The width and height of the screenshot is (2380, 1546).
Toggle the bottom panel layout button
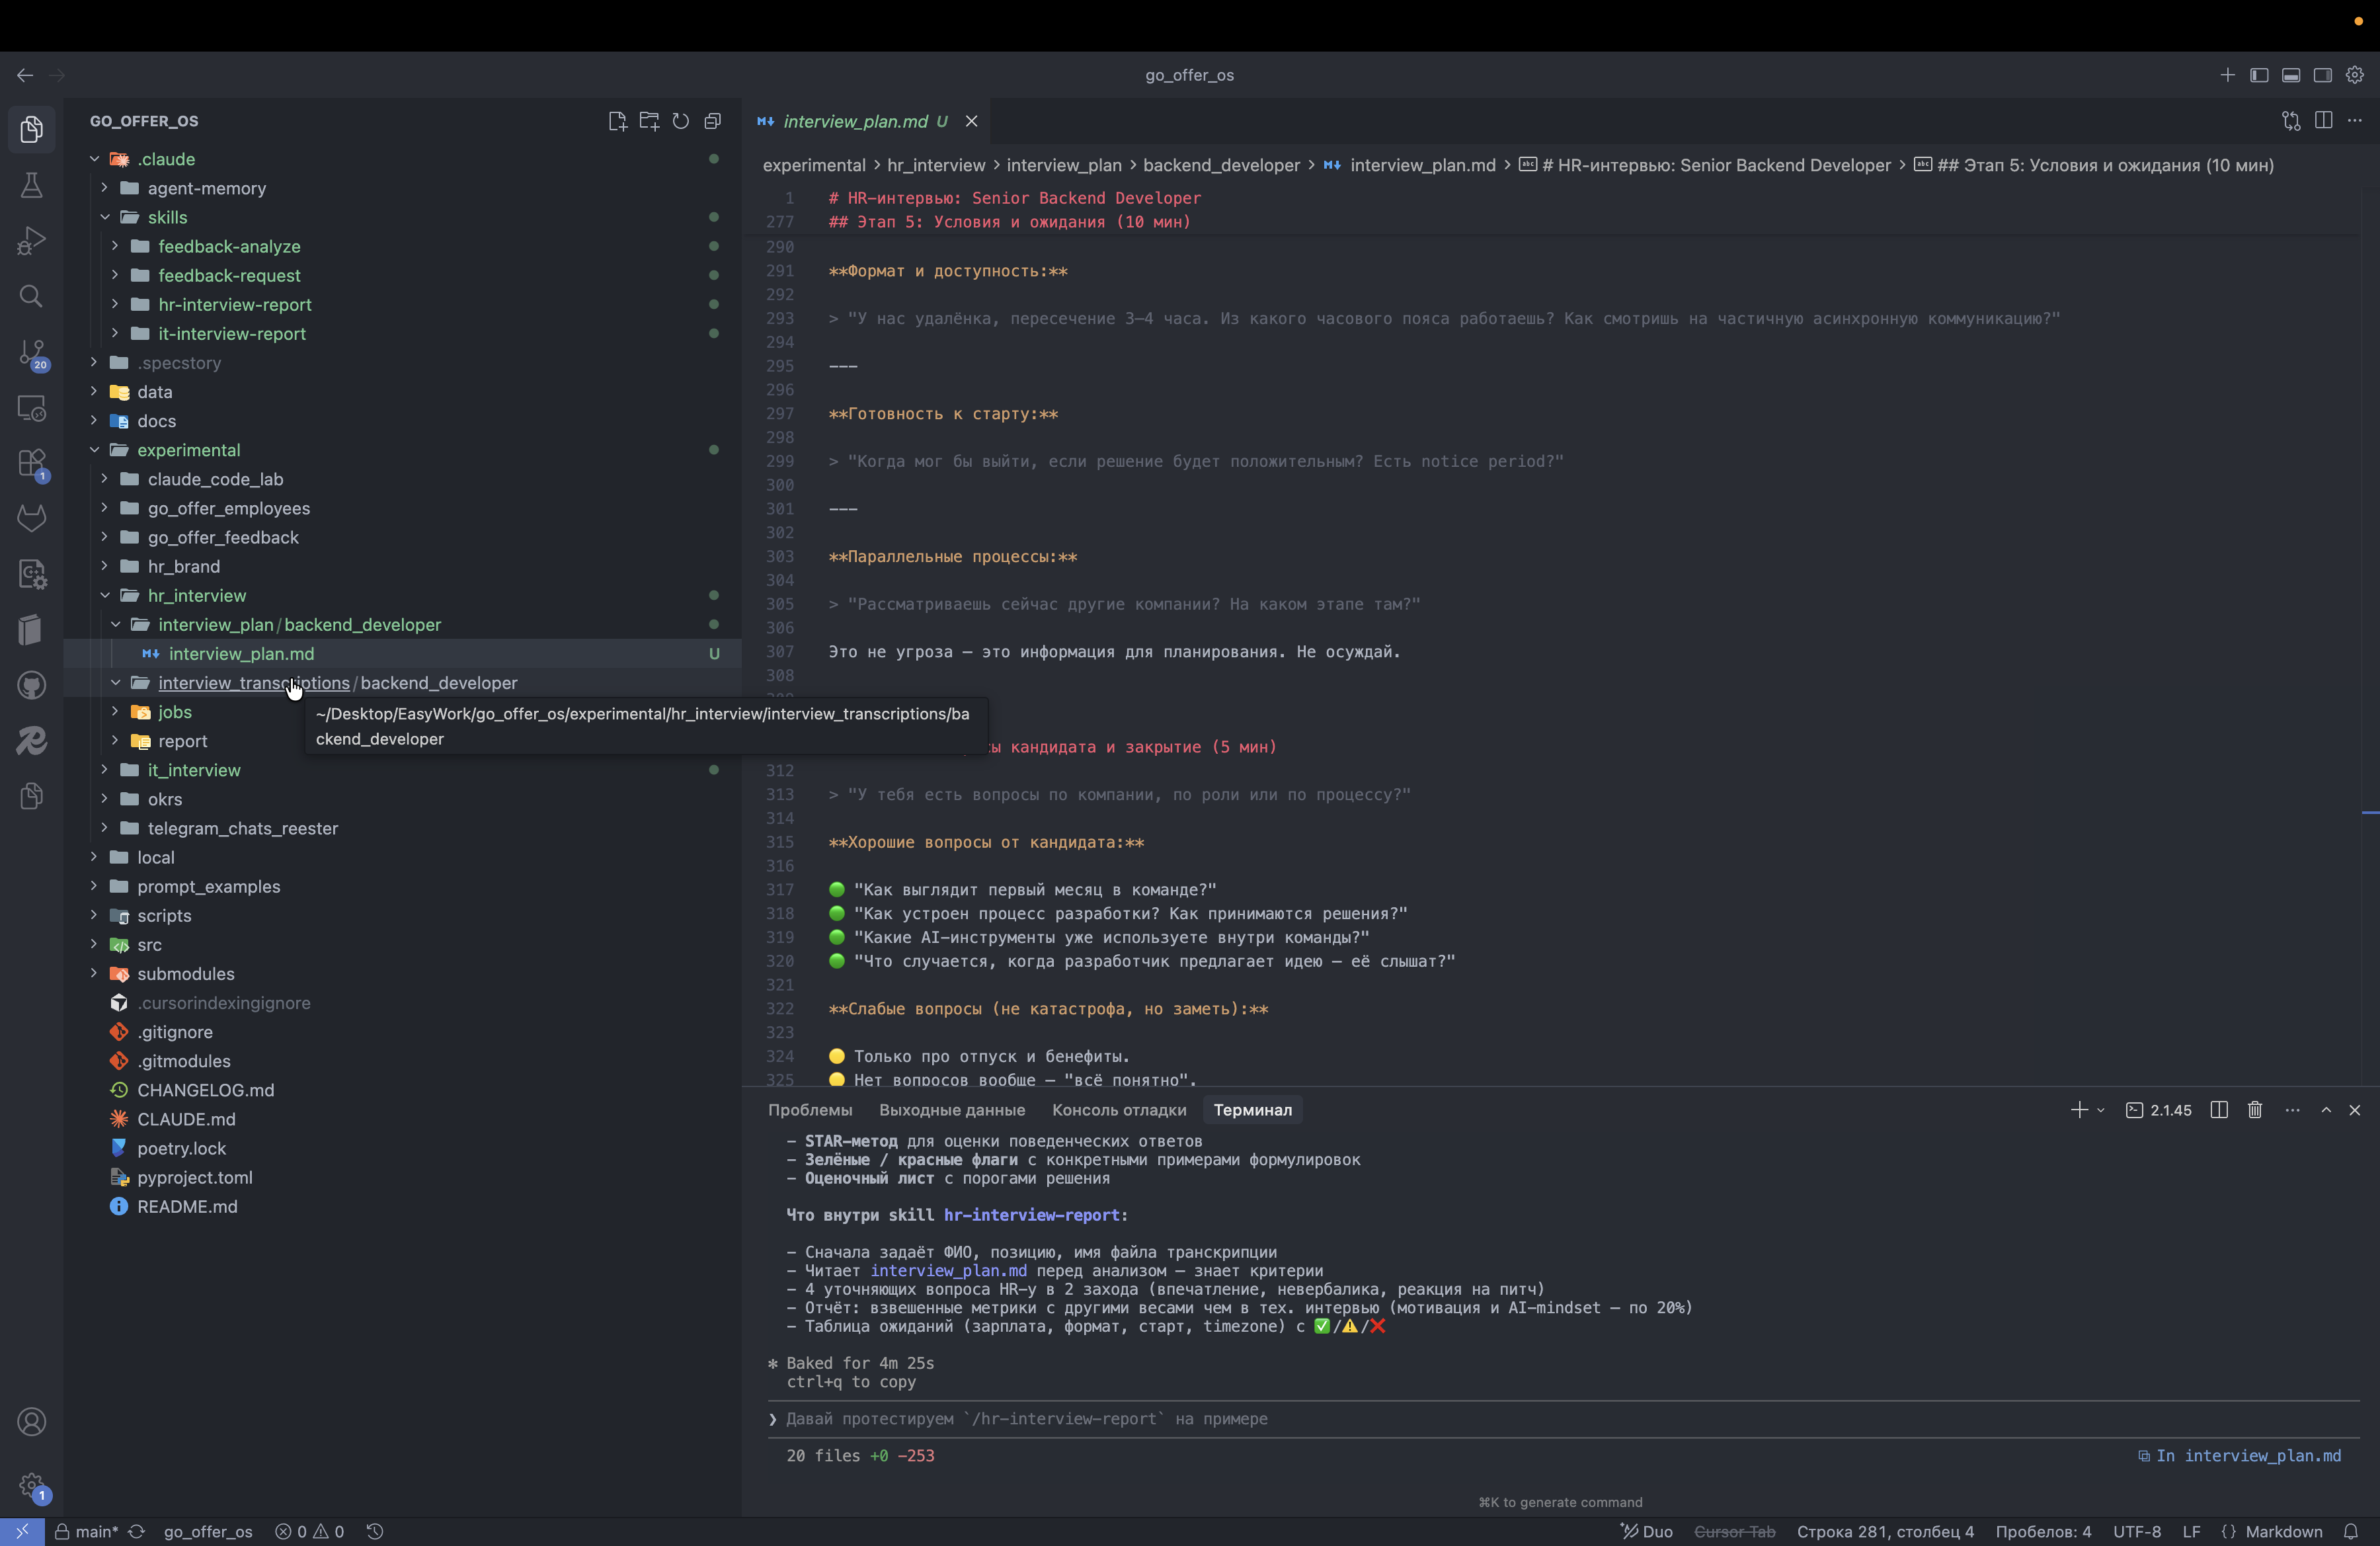click(2291, 75)
